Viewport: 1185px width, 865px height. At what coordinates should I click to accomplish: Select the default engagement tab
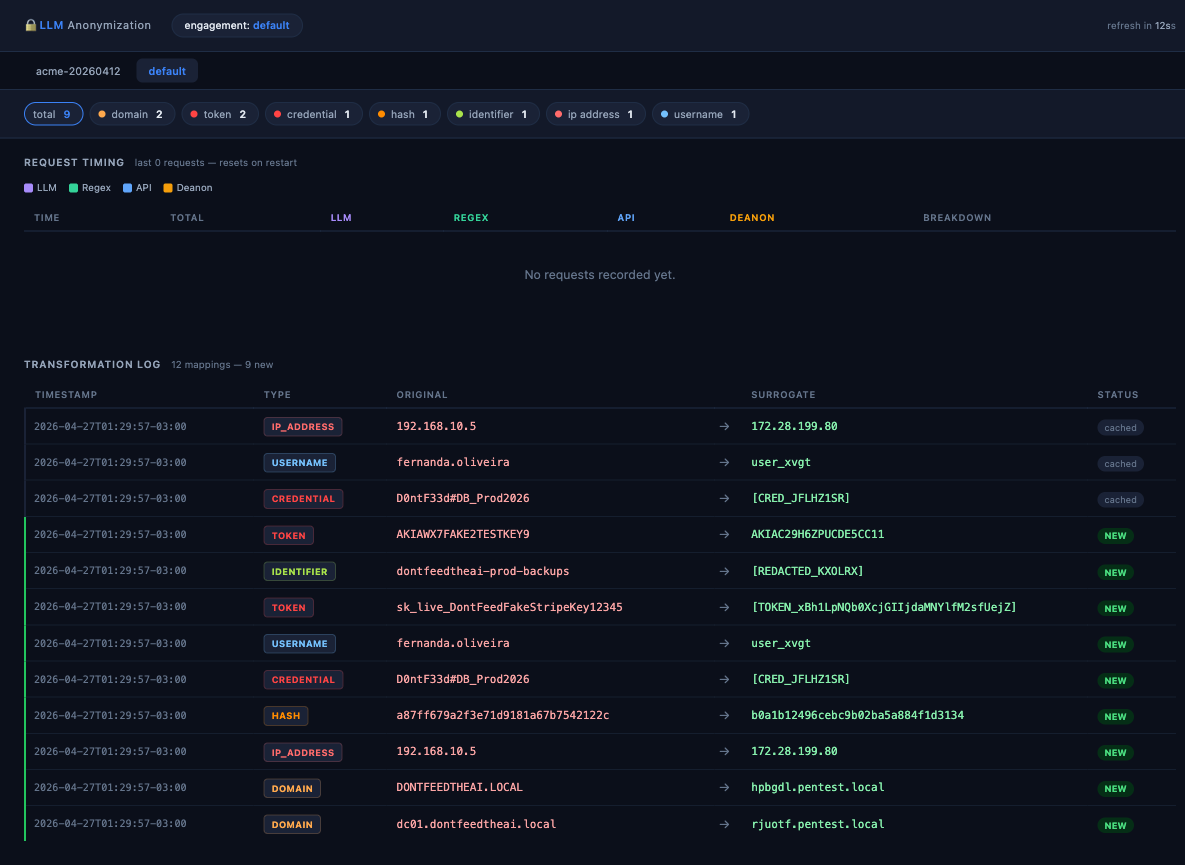pos(167,71)
